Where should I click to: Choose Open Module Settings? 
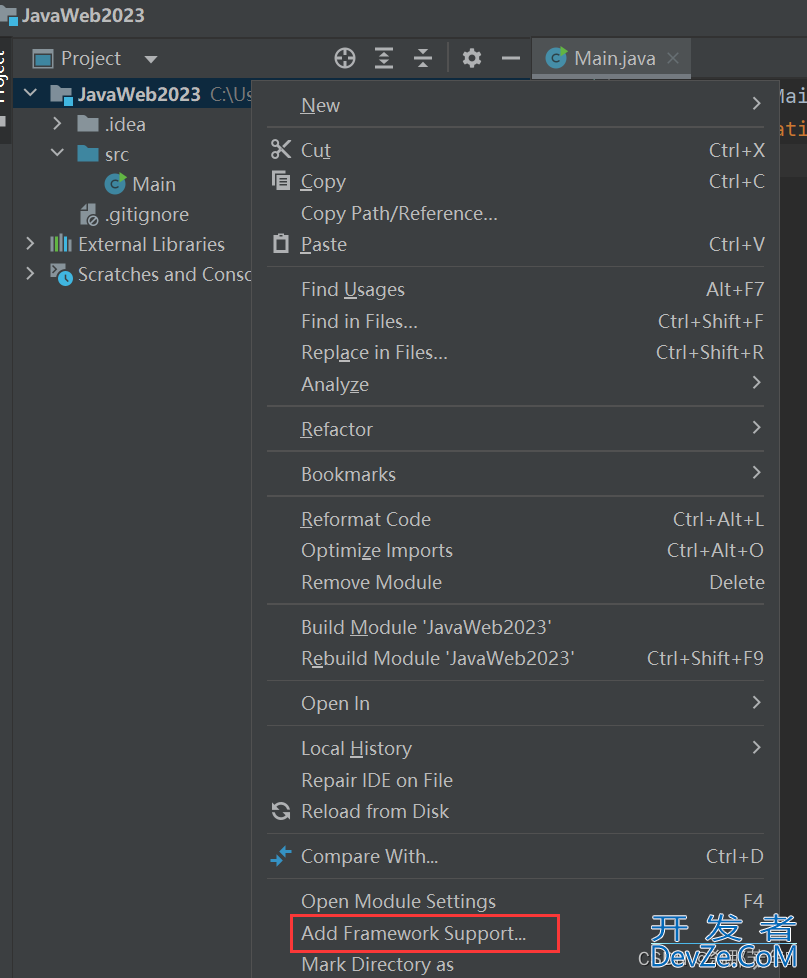pyautogui.click(x=515, y=901)
